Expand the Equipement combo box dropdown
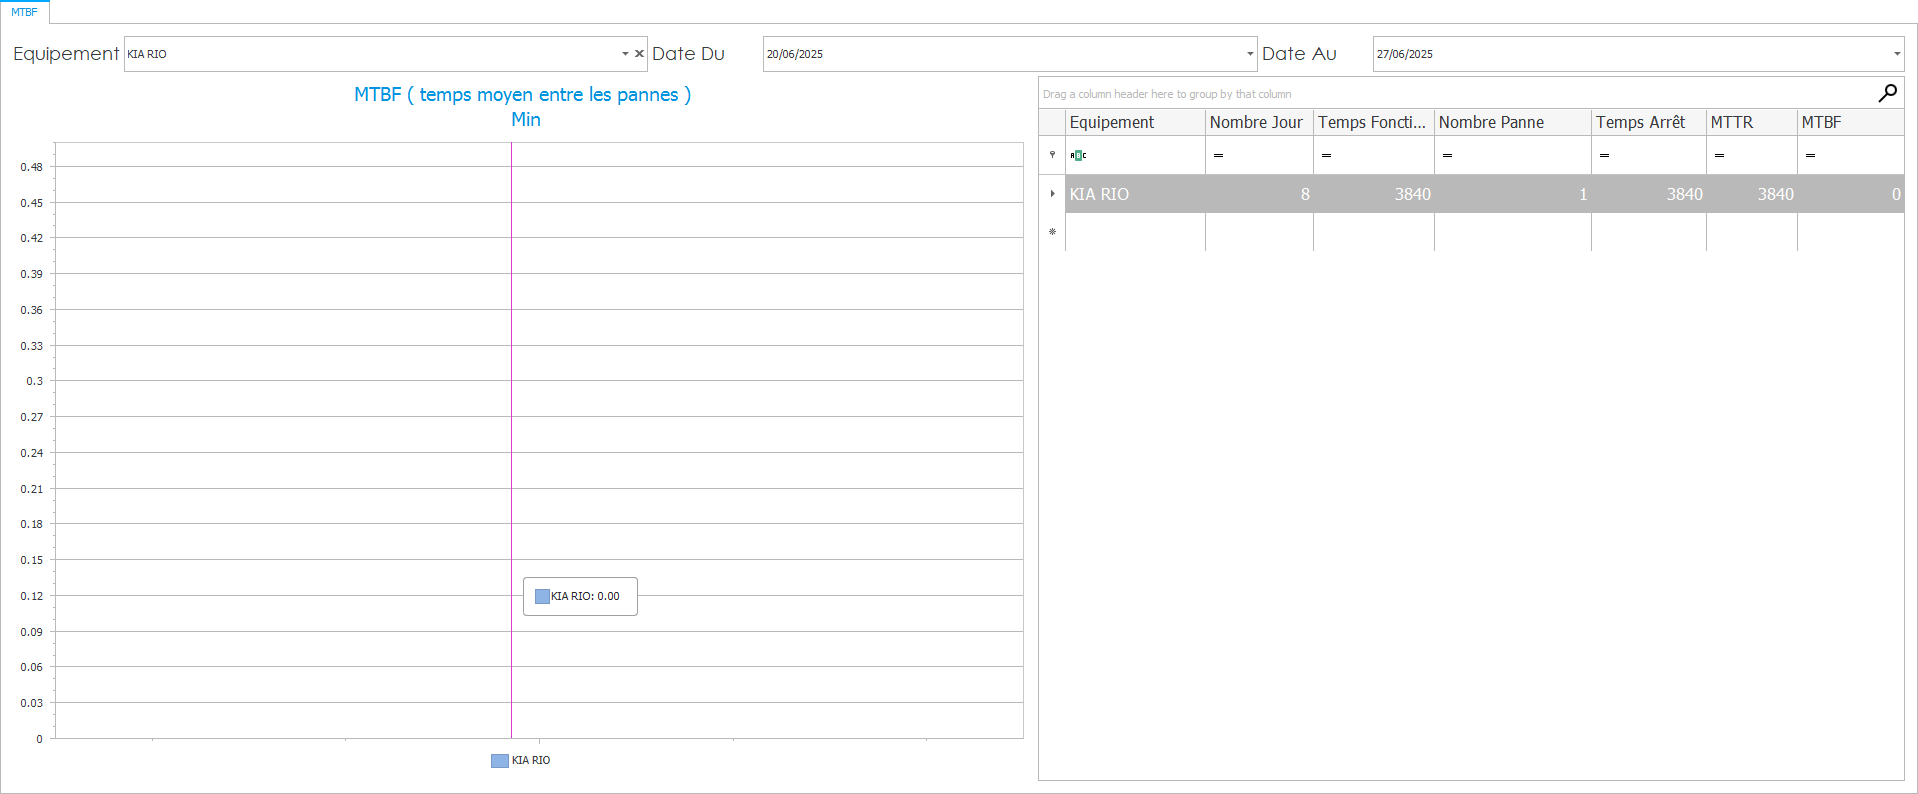 click(625, 54)
